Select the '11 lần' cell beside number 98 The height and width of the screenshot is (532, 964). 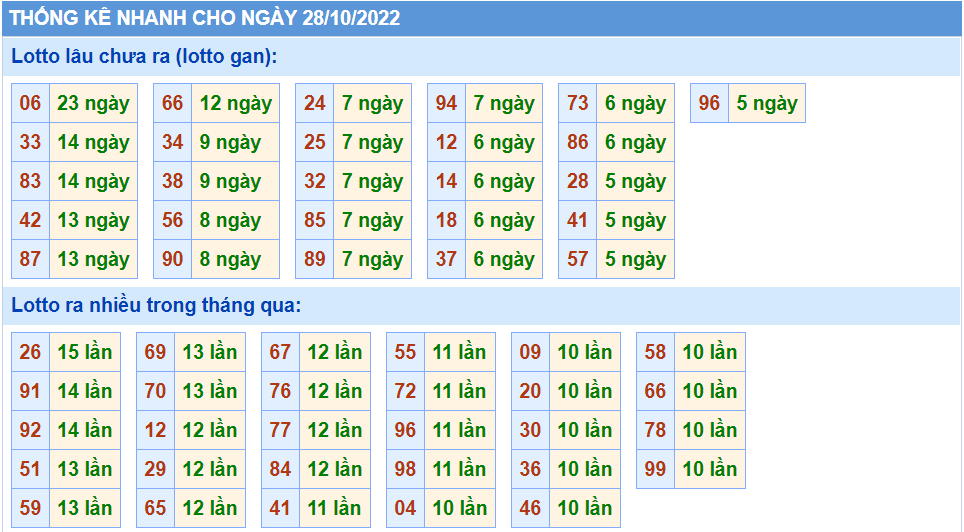click(460, 469)
